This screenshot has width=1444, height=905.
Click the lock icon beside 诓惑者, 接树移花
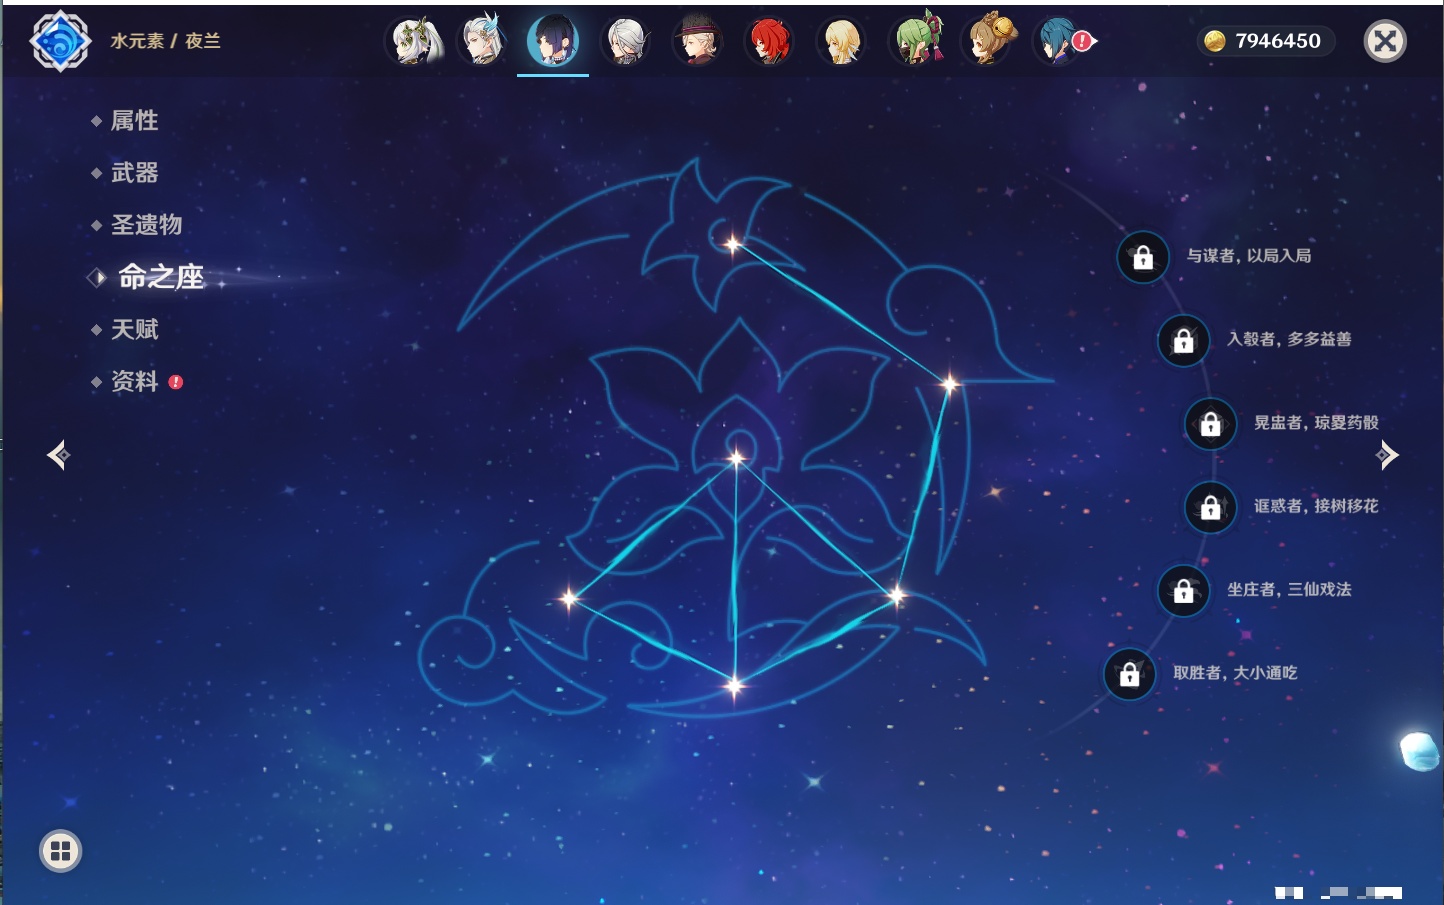tap(1211, 507)
